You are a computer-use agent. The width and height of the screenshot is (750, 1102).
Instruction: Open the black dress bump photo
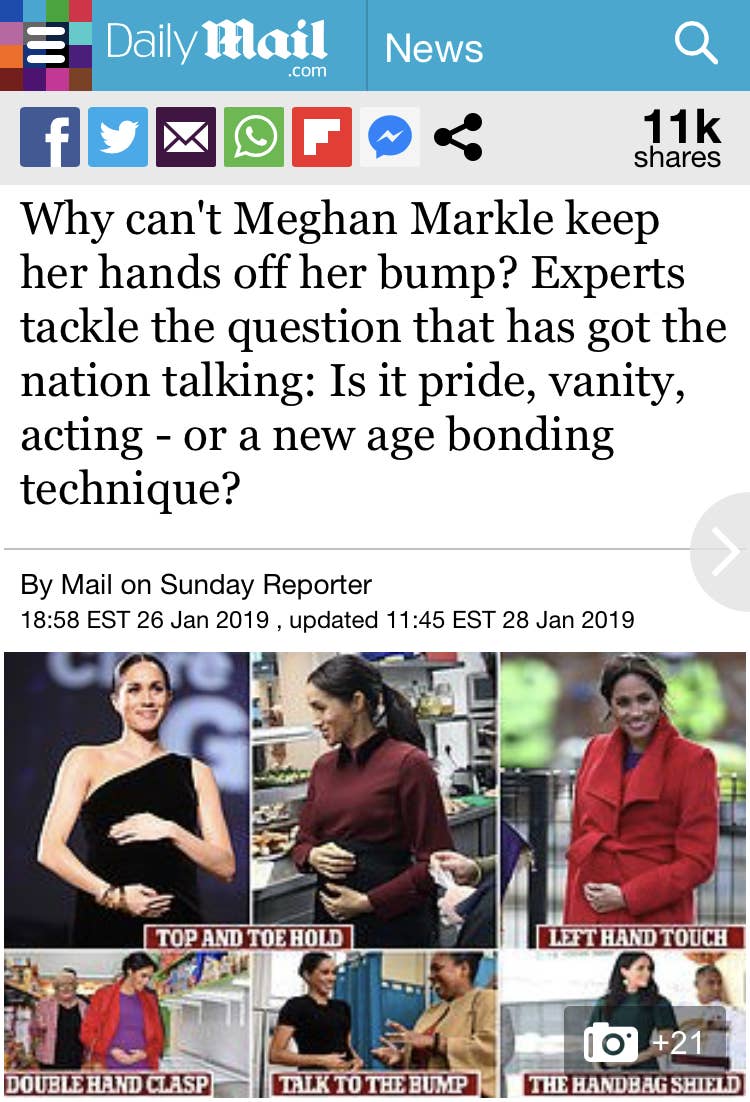pos(126,799)
